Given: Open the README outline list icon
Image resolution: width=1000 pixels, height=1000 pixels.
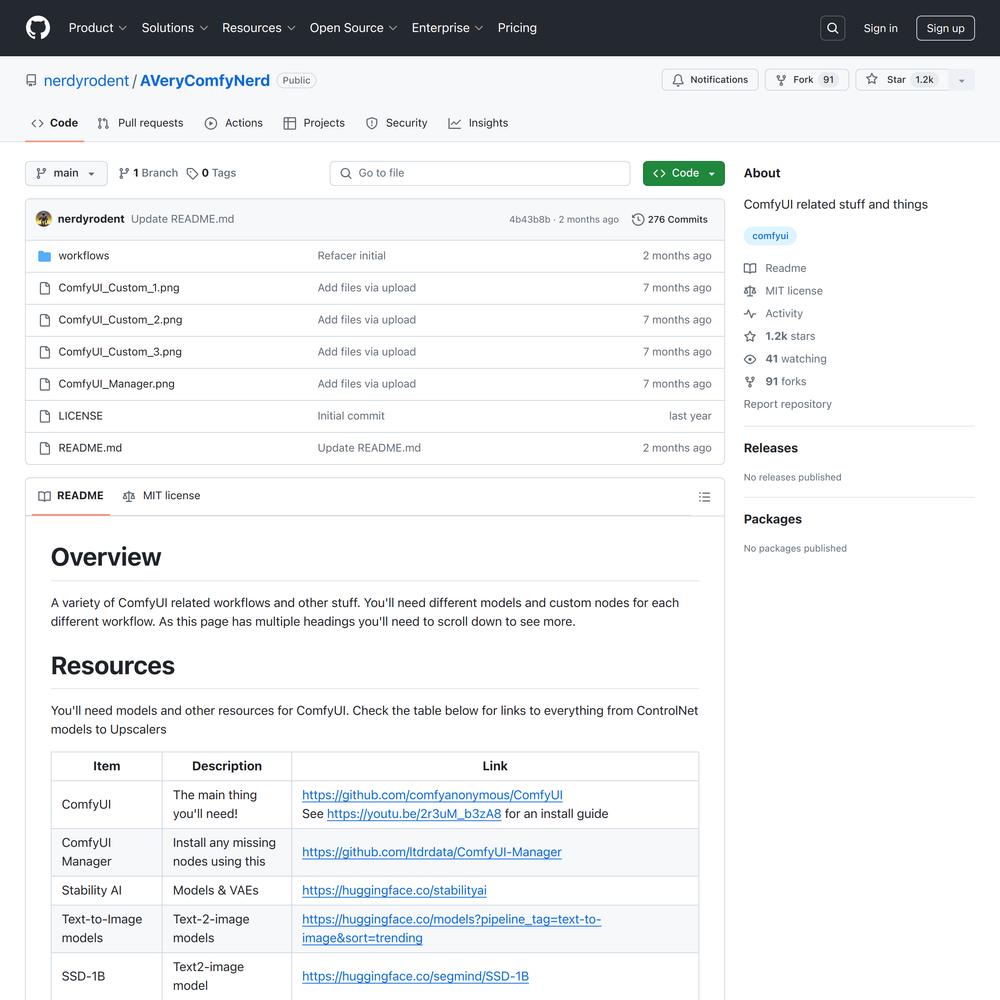Looking at the screenshot, I should tap(704, 497).
